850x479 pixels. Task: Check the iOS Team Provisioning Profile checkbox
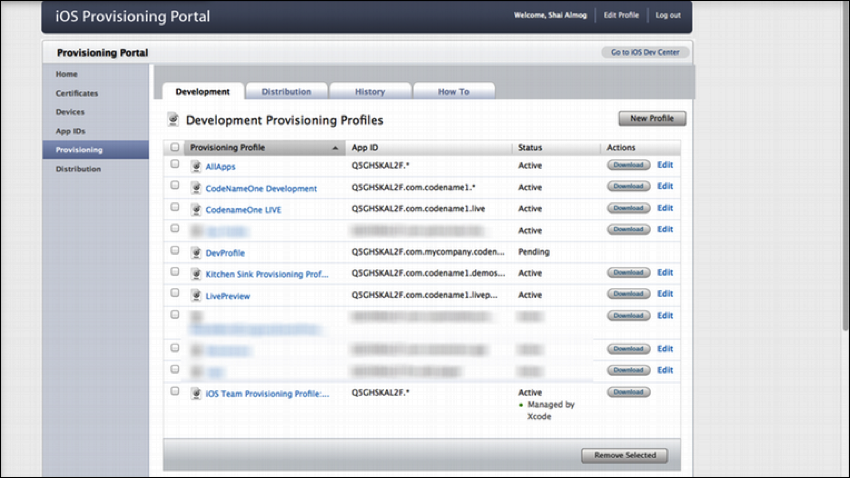click(175, 391)
